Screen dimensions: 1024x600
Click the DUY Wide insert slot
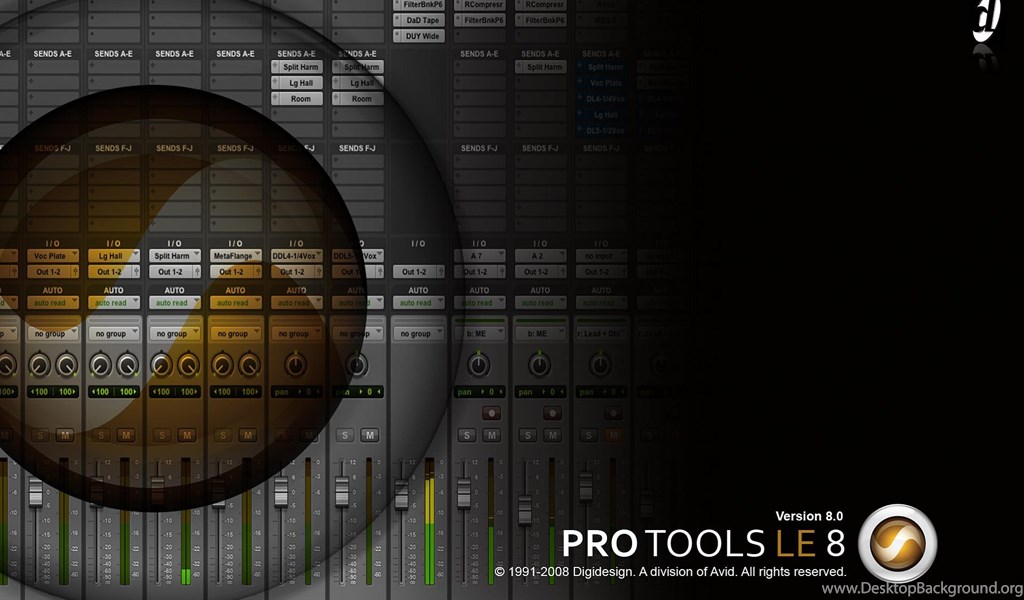(422, 36)
